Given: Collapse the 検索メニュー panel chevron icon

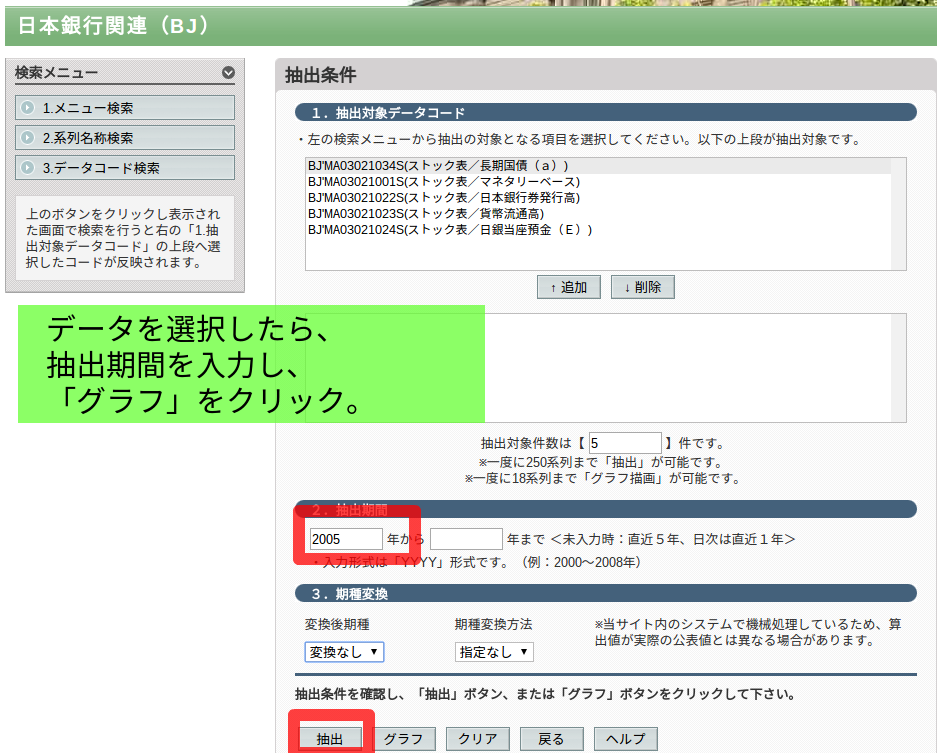Looking at the screenshot, I should [x=228, y=72].
